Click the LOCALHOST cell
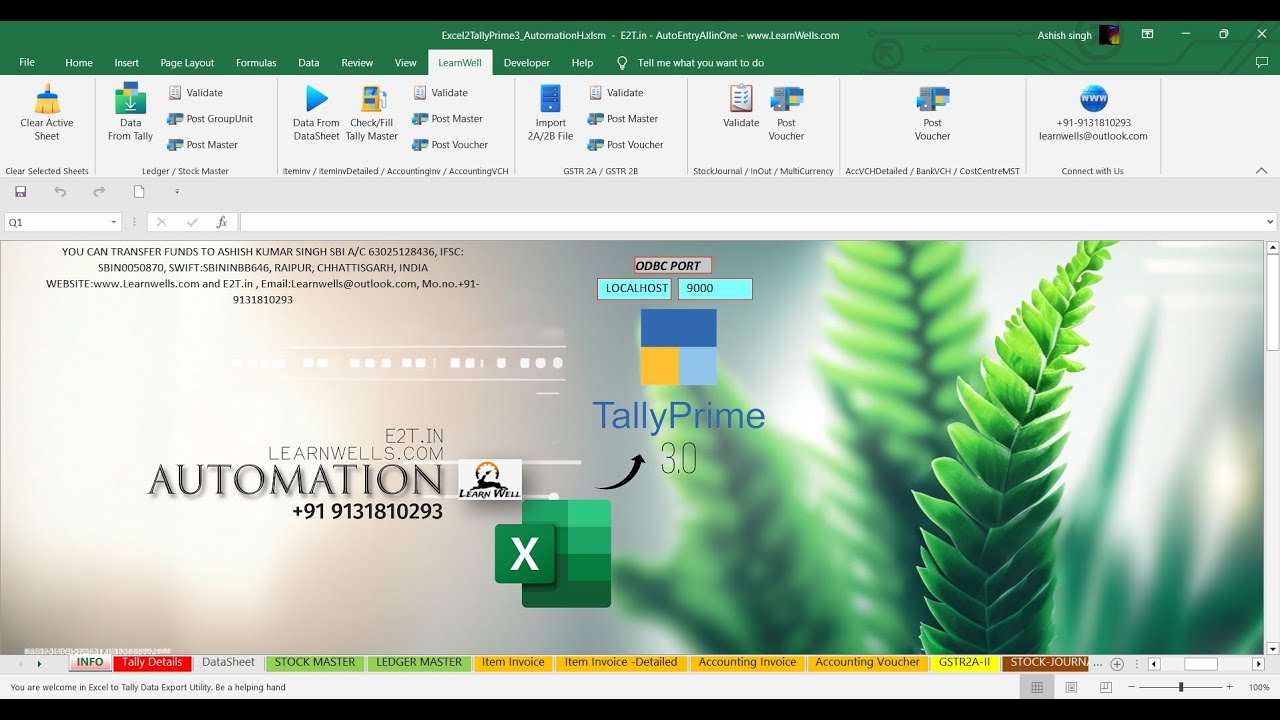Screen dimensions: 1280x720 pos(636,288)
